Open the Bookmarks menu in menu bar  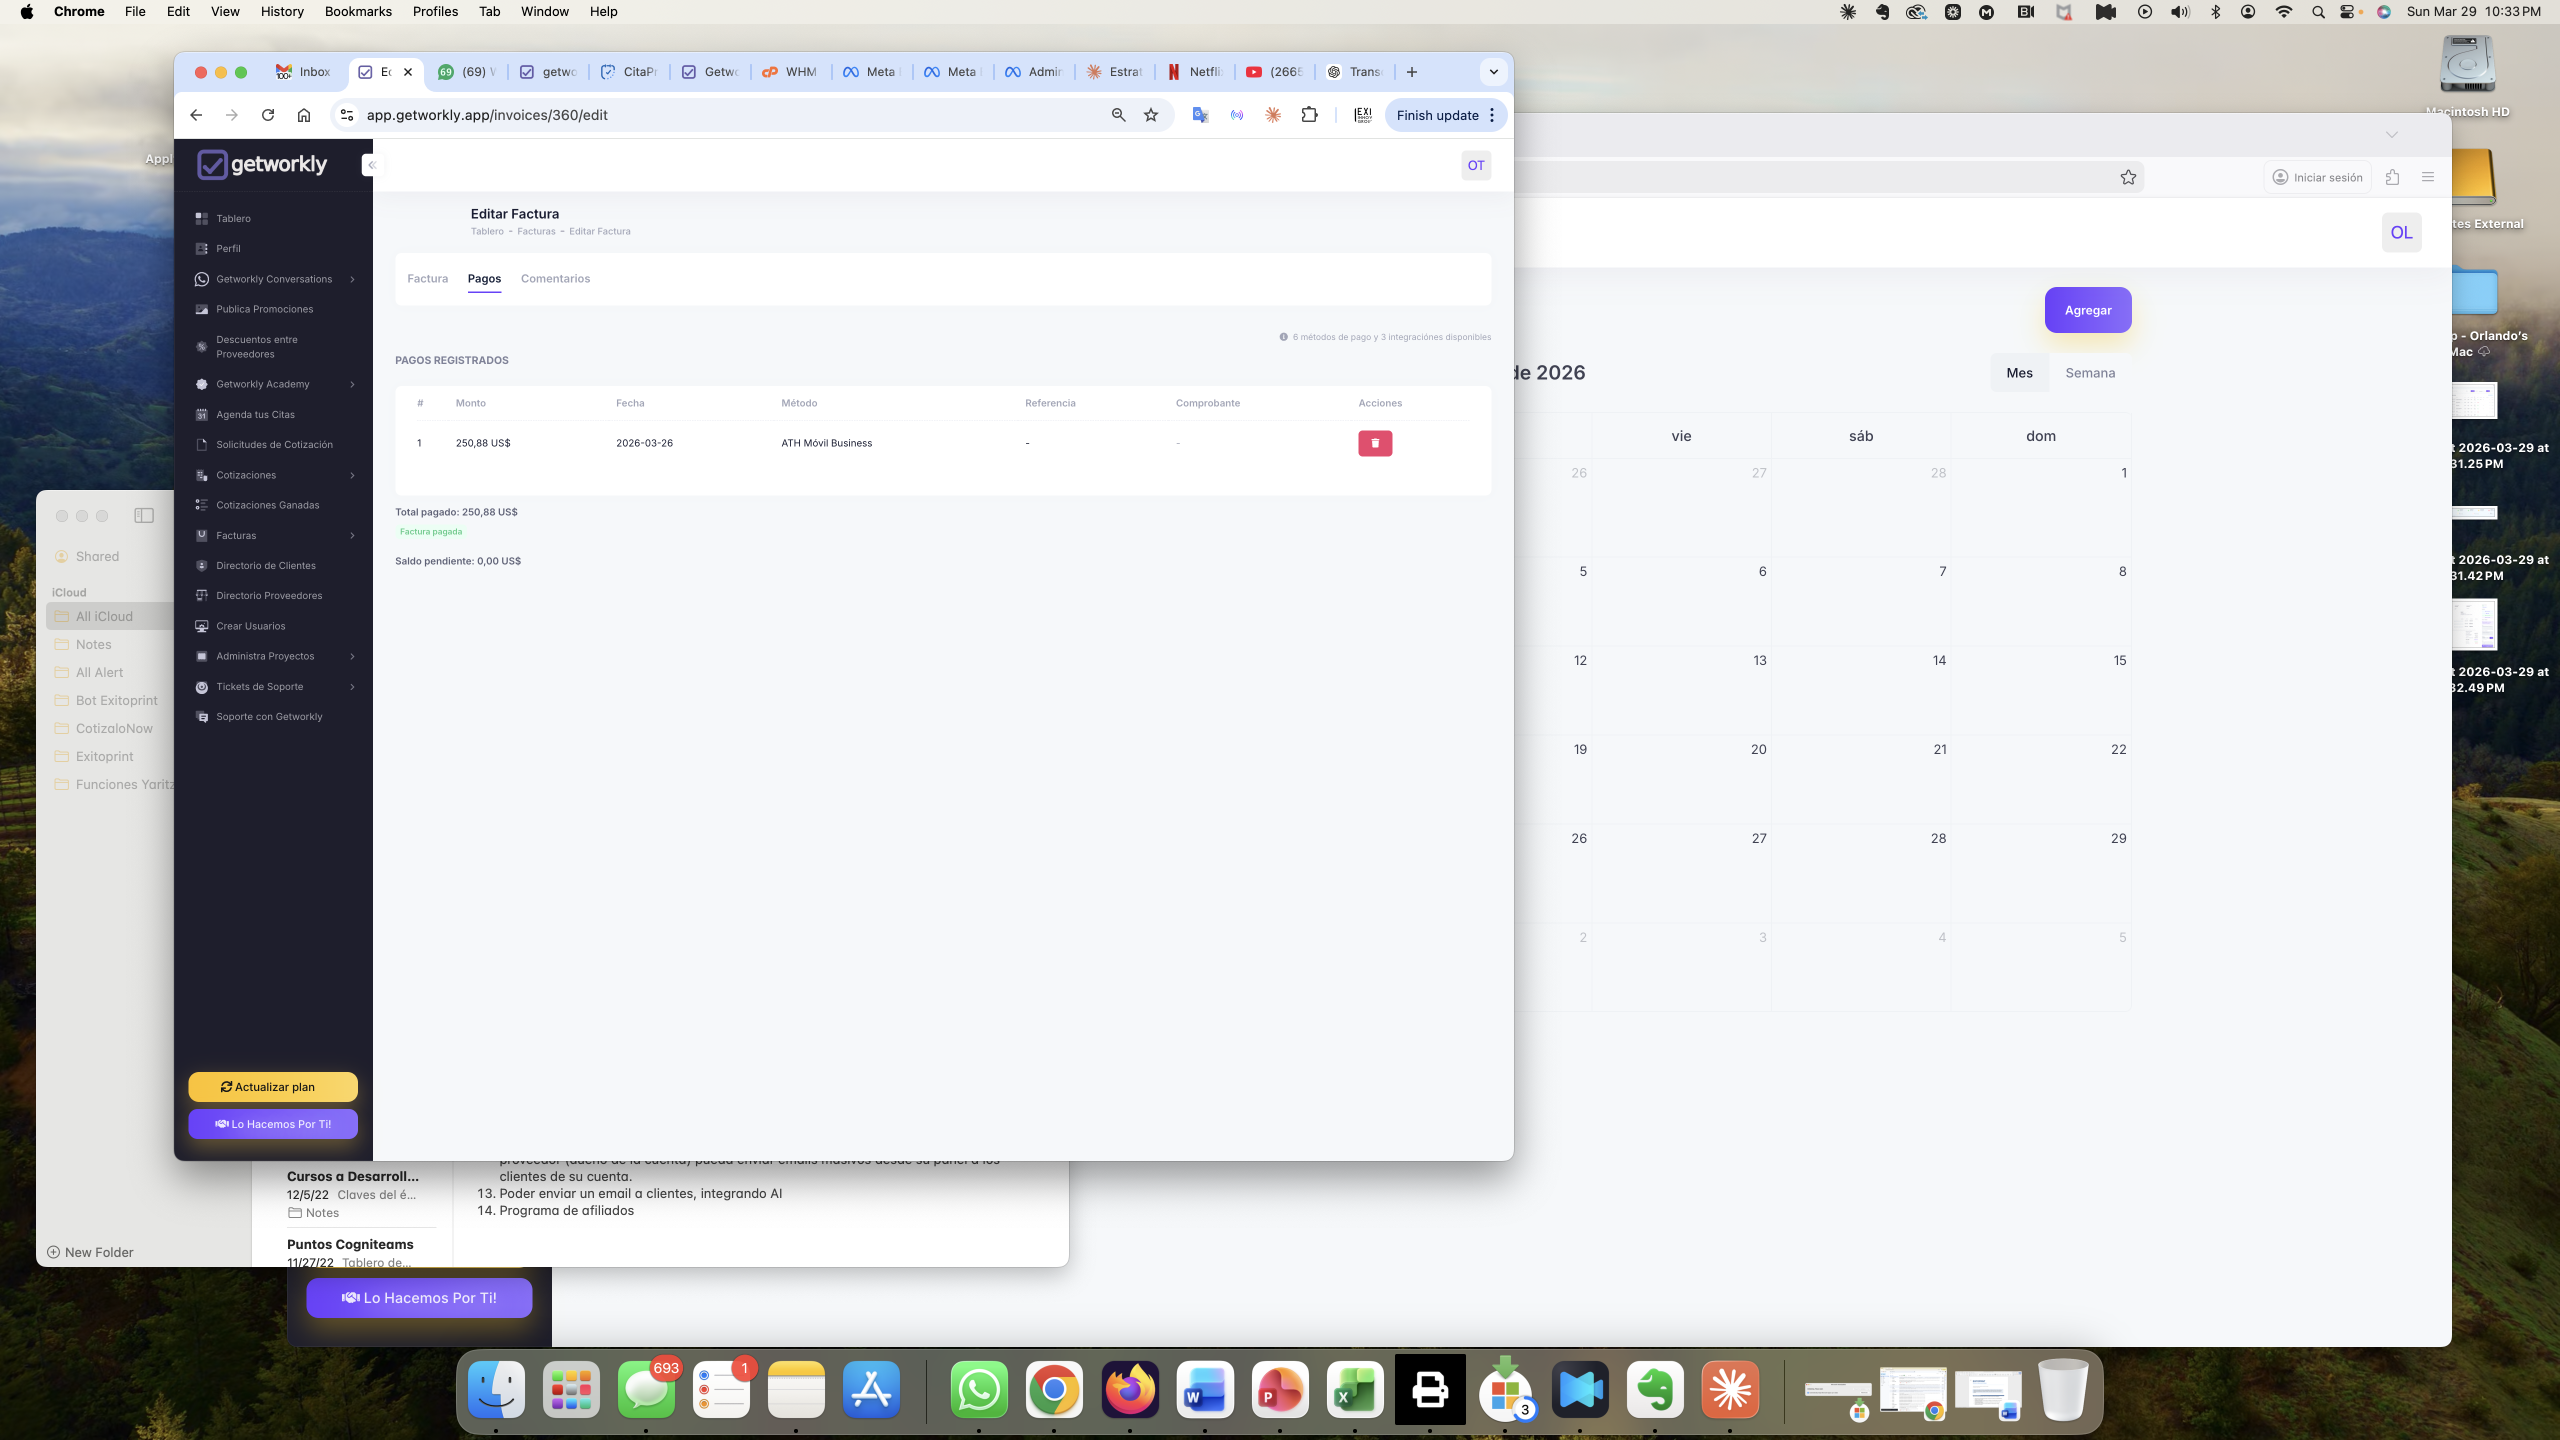pos(358,11)
